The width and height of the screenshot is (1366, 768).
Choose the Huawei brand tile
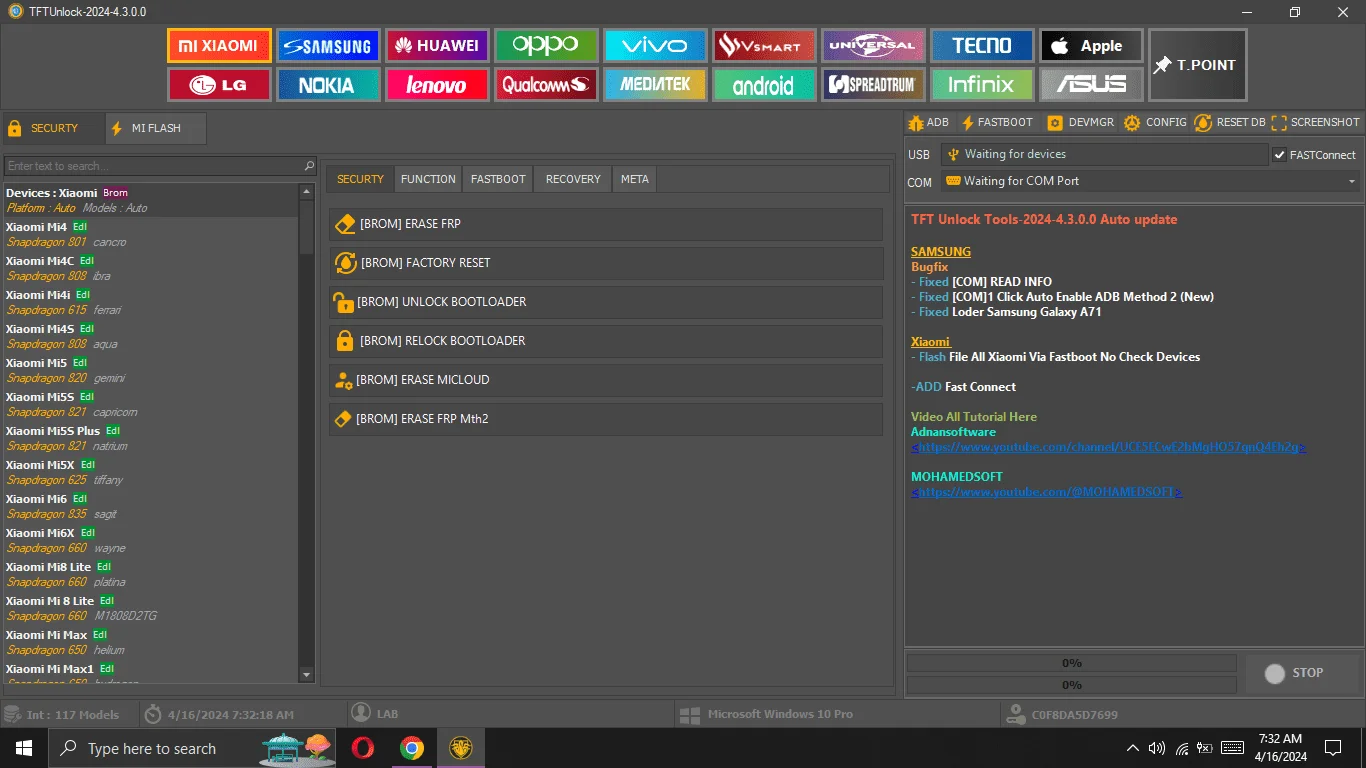click(x=436, y=46)
